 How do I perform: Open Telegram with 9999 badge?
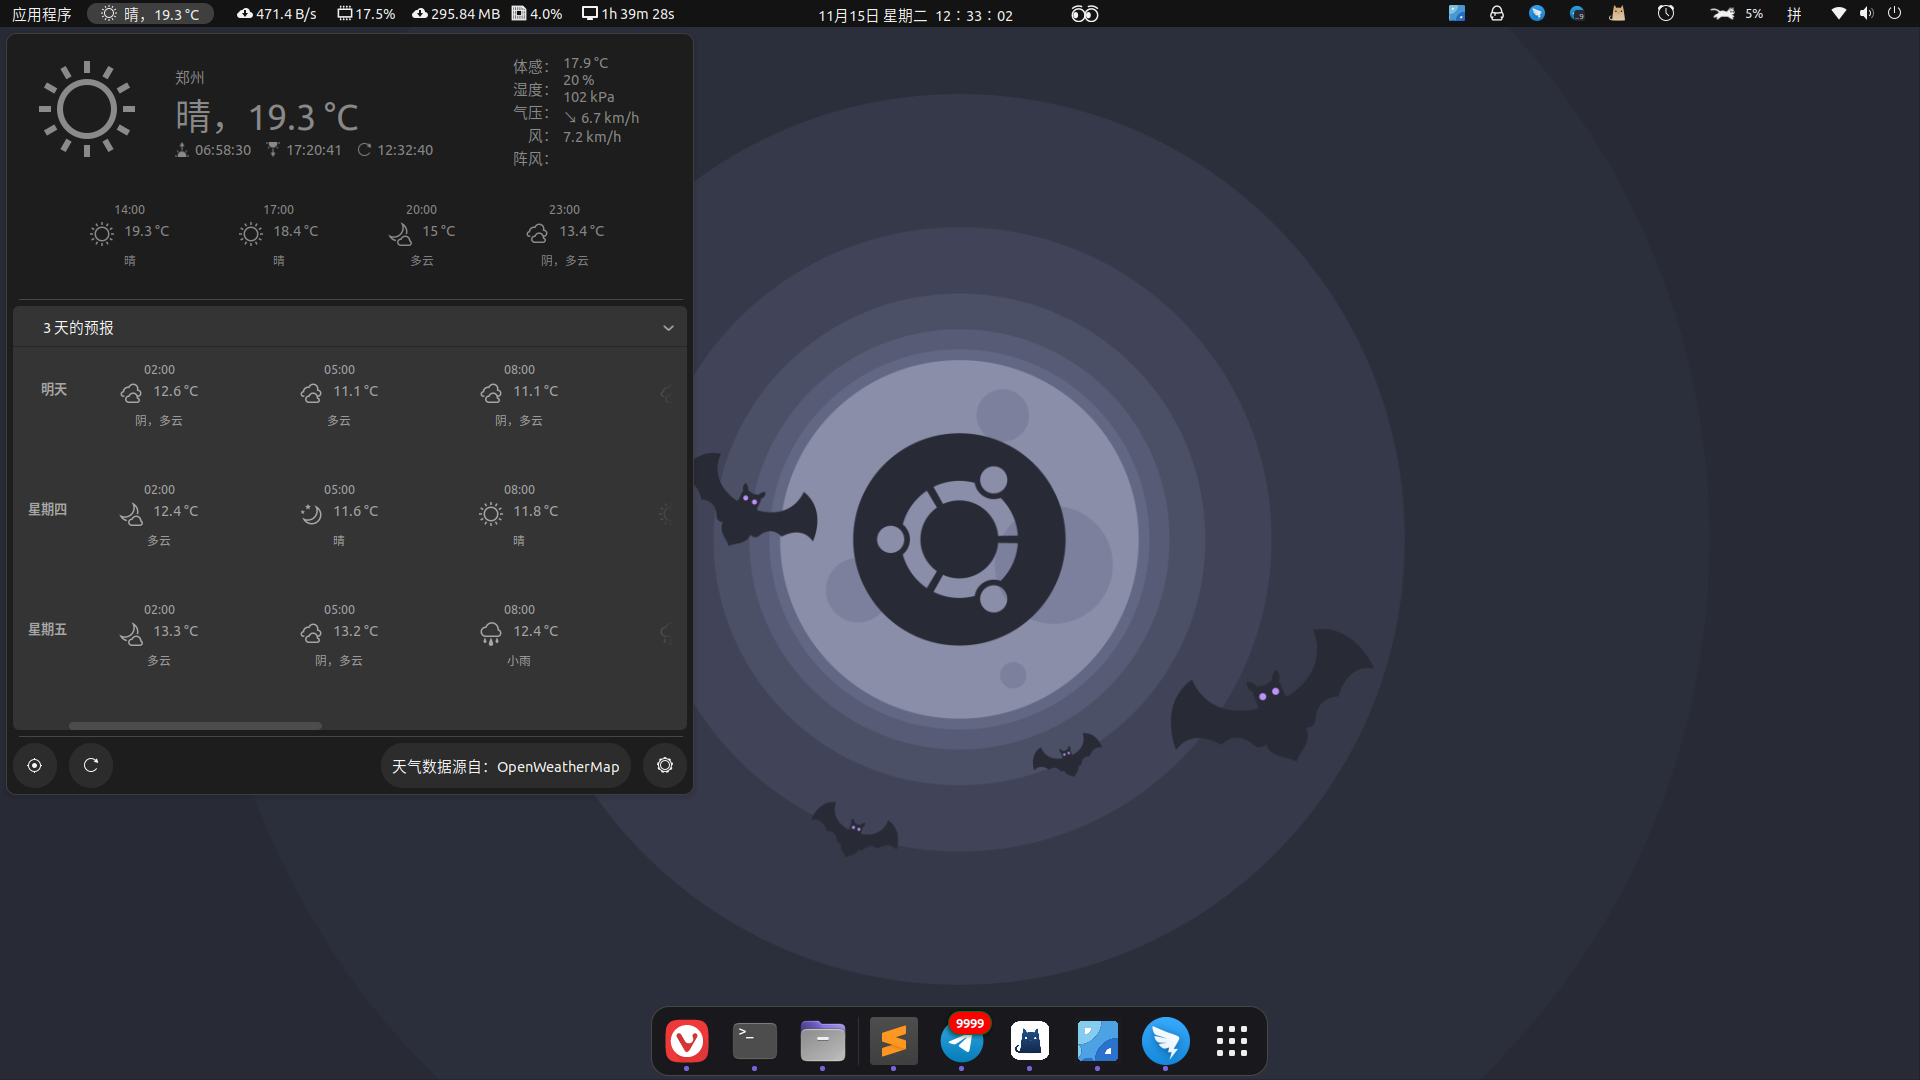(x=962, y=1041)
